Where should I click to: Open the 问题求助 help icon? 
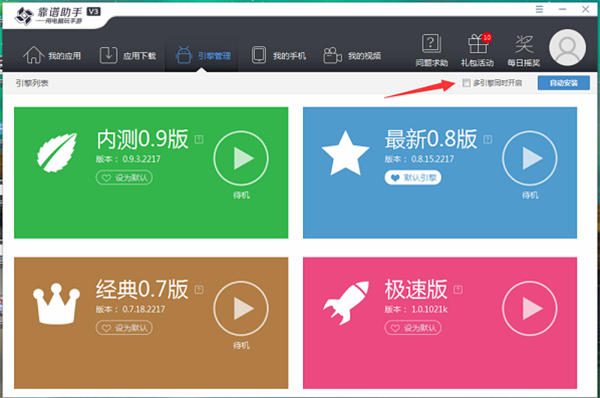(x=432, y=50)
